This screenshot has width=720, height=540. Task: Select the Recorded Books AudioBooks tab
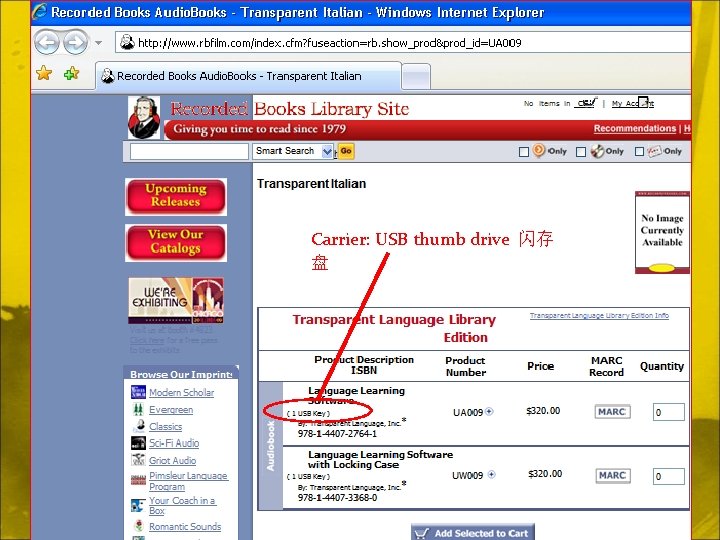tap(248, 76)
